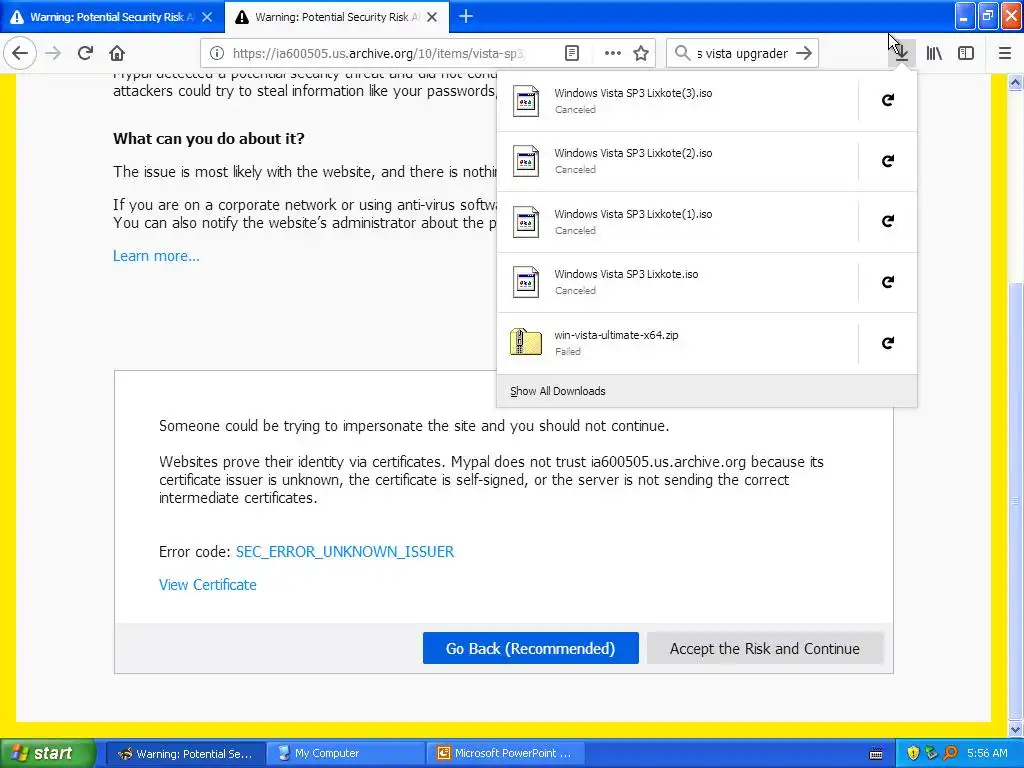Click the 5:56 AM system clock
The image size is (1024, 768).
pyautogui.click(x=987, y=753)
